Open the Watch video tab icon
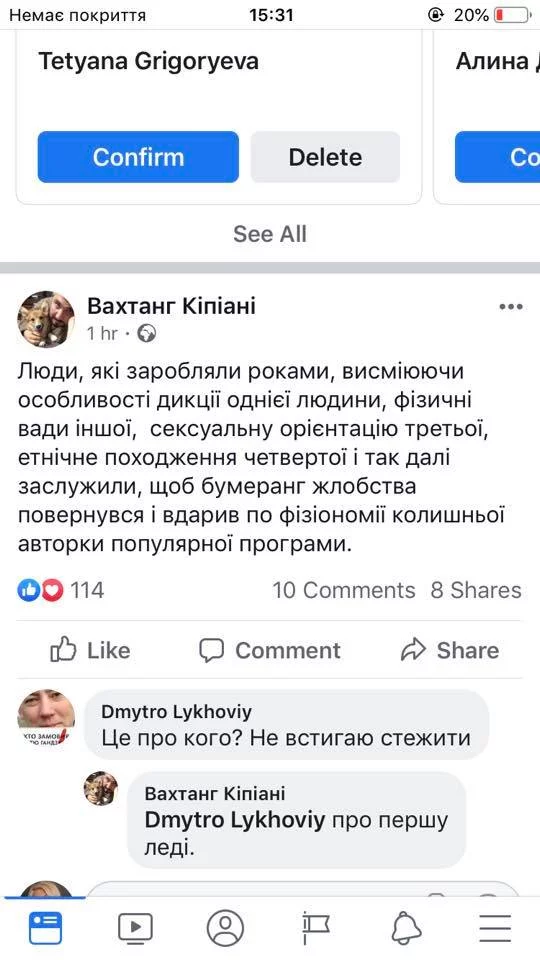The image size is (540, 960). 135,929
